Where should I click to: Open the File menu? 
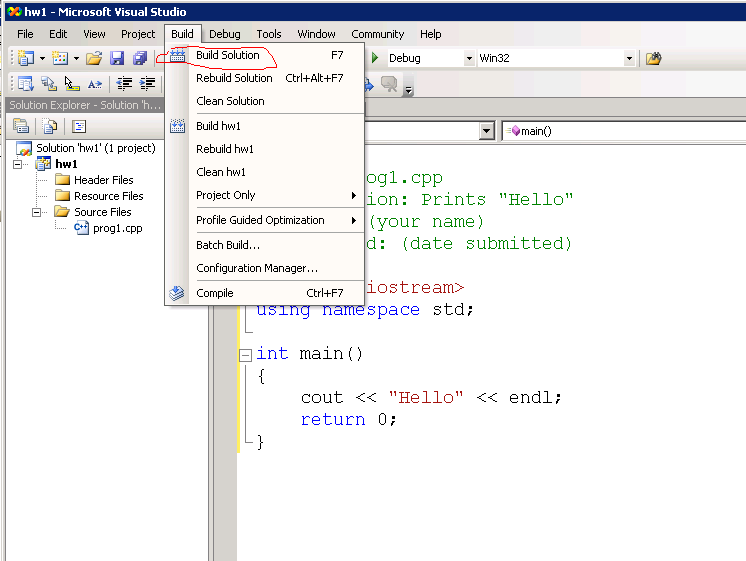25,34
